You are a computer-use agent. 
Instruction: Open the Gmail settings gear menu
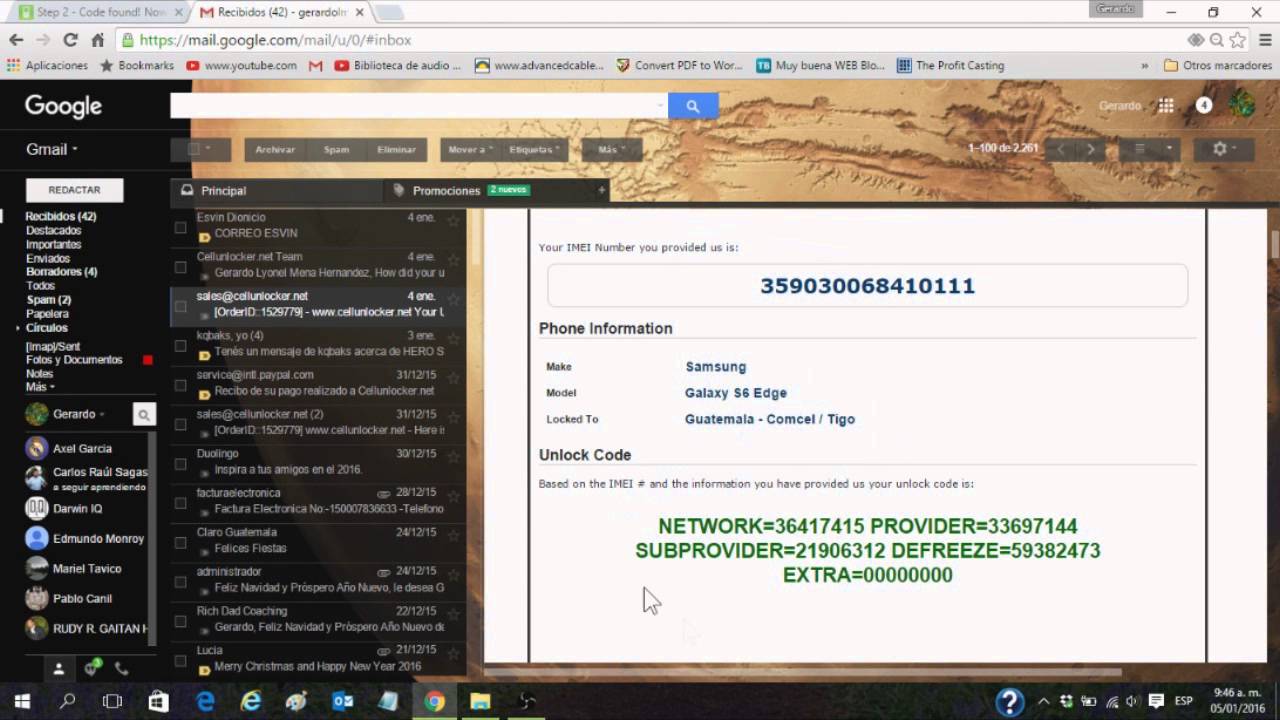[x=1223, y=149]
